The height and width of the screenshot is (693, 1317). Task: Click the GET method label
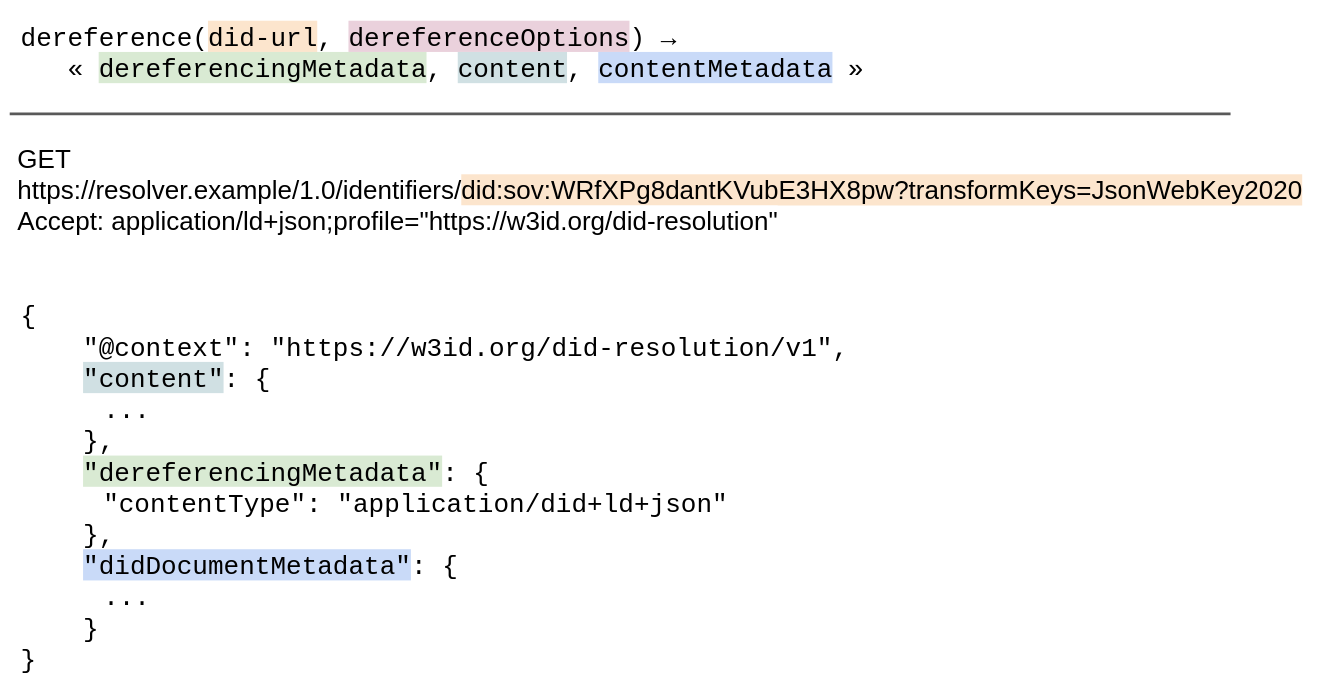coord(42,158)
